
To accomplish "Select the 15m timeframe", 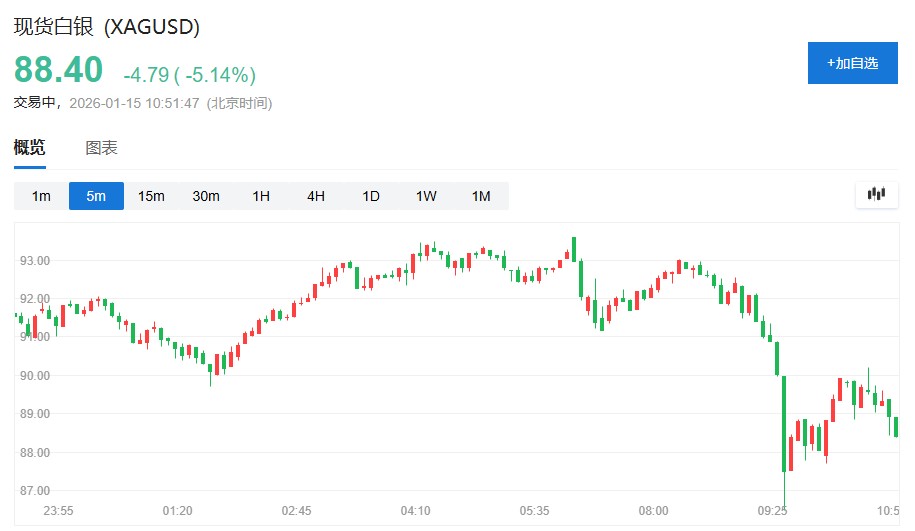I will (151, 196).
